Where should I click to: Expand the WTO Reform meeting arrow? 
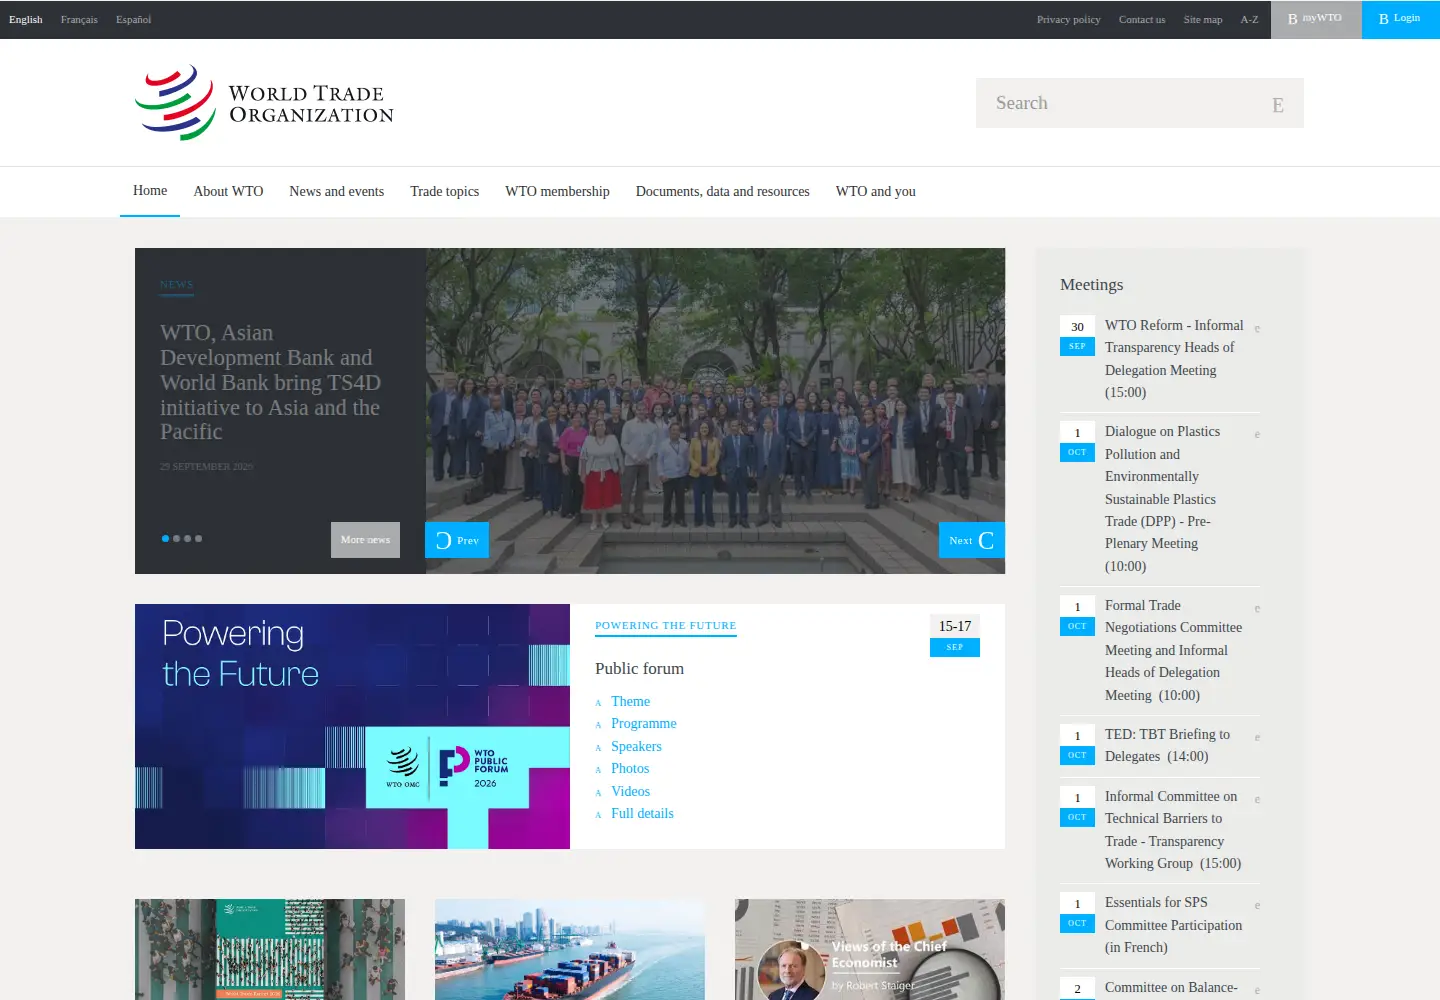point(1257,329)
